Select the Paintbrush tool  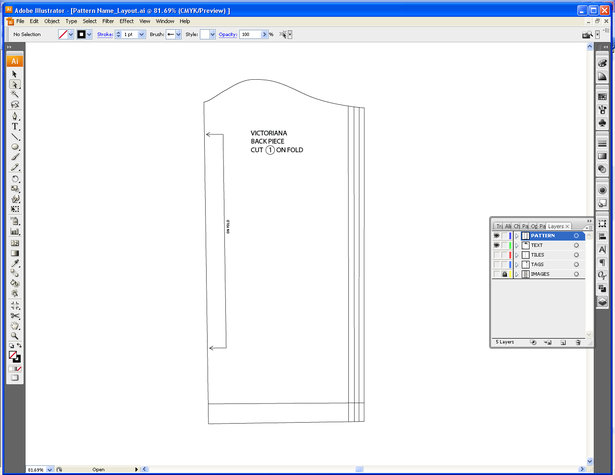pos(15,157)
